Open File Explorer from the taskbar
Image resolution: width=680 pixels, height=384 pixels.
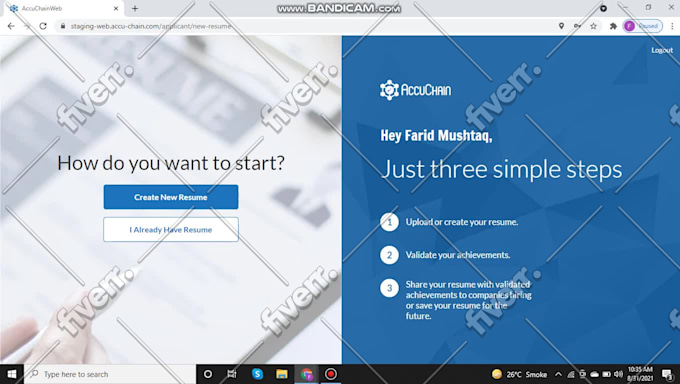(282, 374)
